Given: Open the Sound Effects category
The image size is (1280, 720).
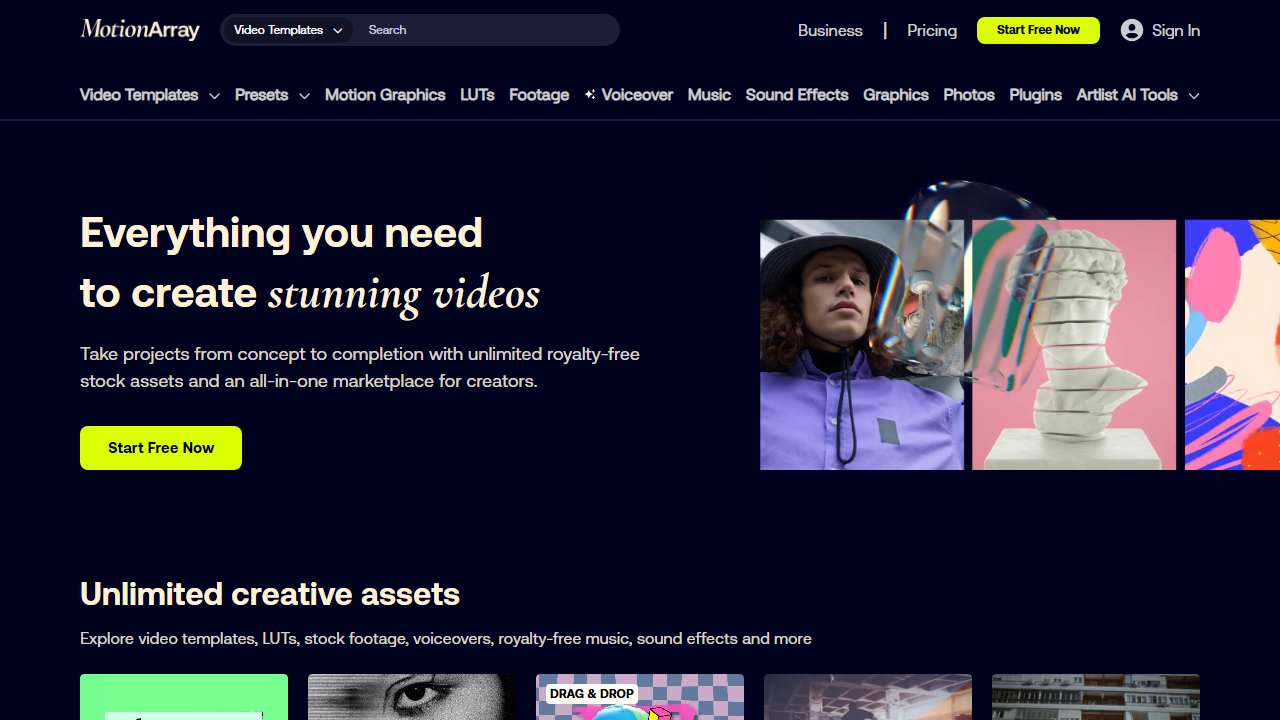Looking at the screenshot, I should click(797, 95).
